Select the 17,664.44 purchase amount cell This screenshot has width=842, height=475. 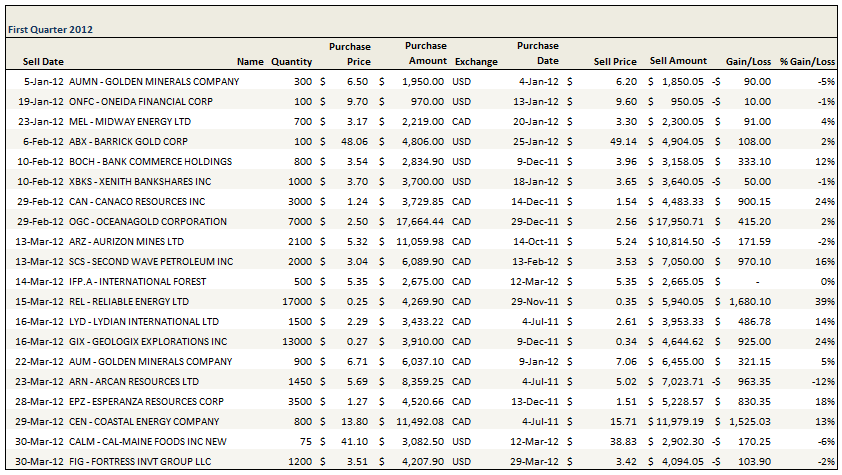(x=418, y=222)
